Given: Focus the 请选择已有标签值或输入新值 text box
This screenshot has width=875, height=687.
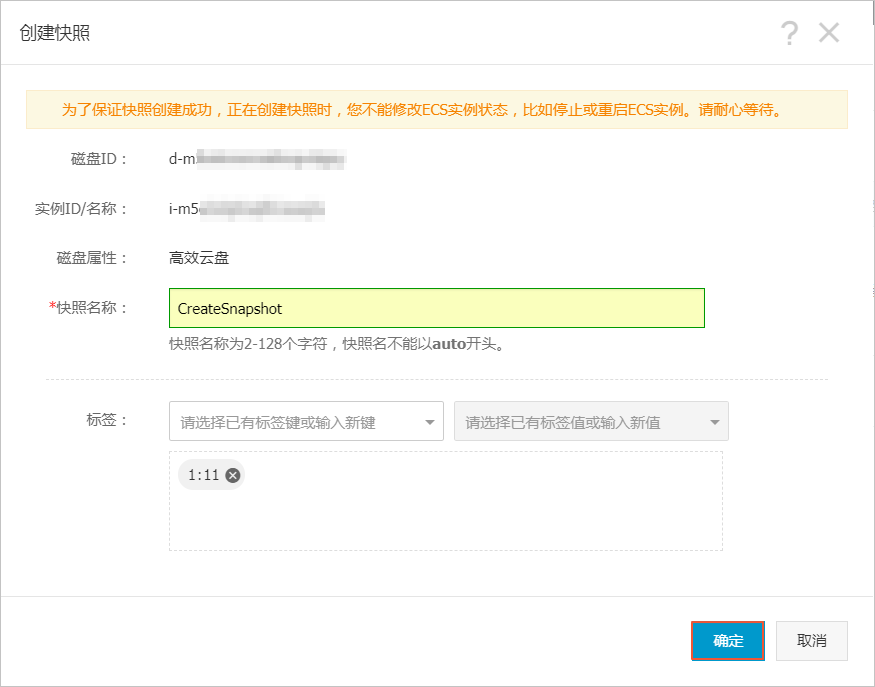Looking at the screenshot, I should click(580, 422).
